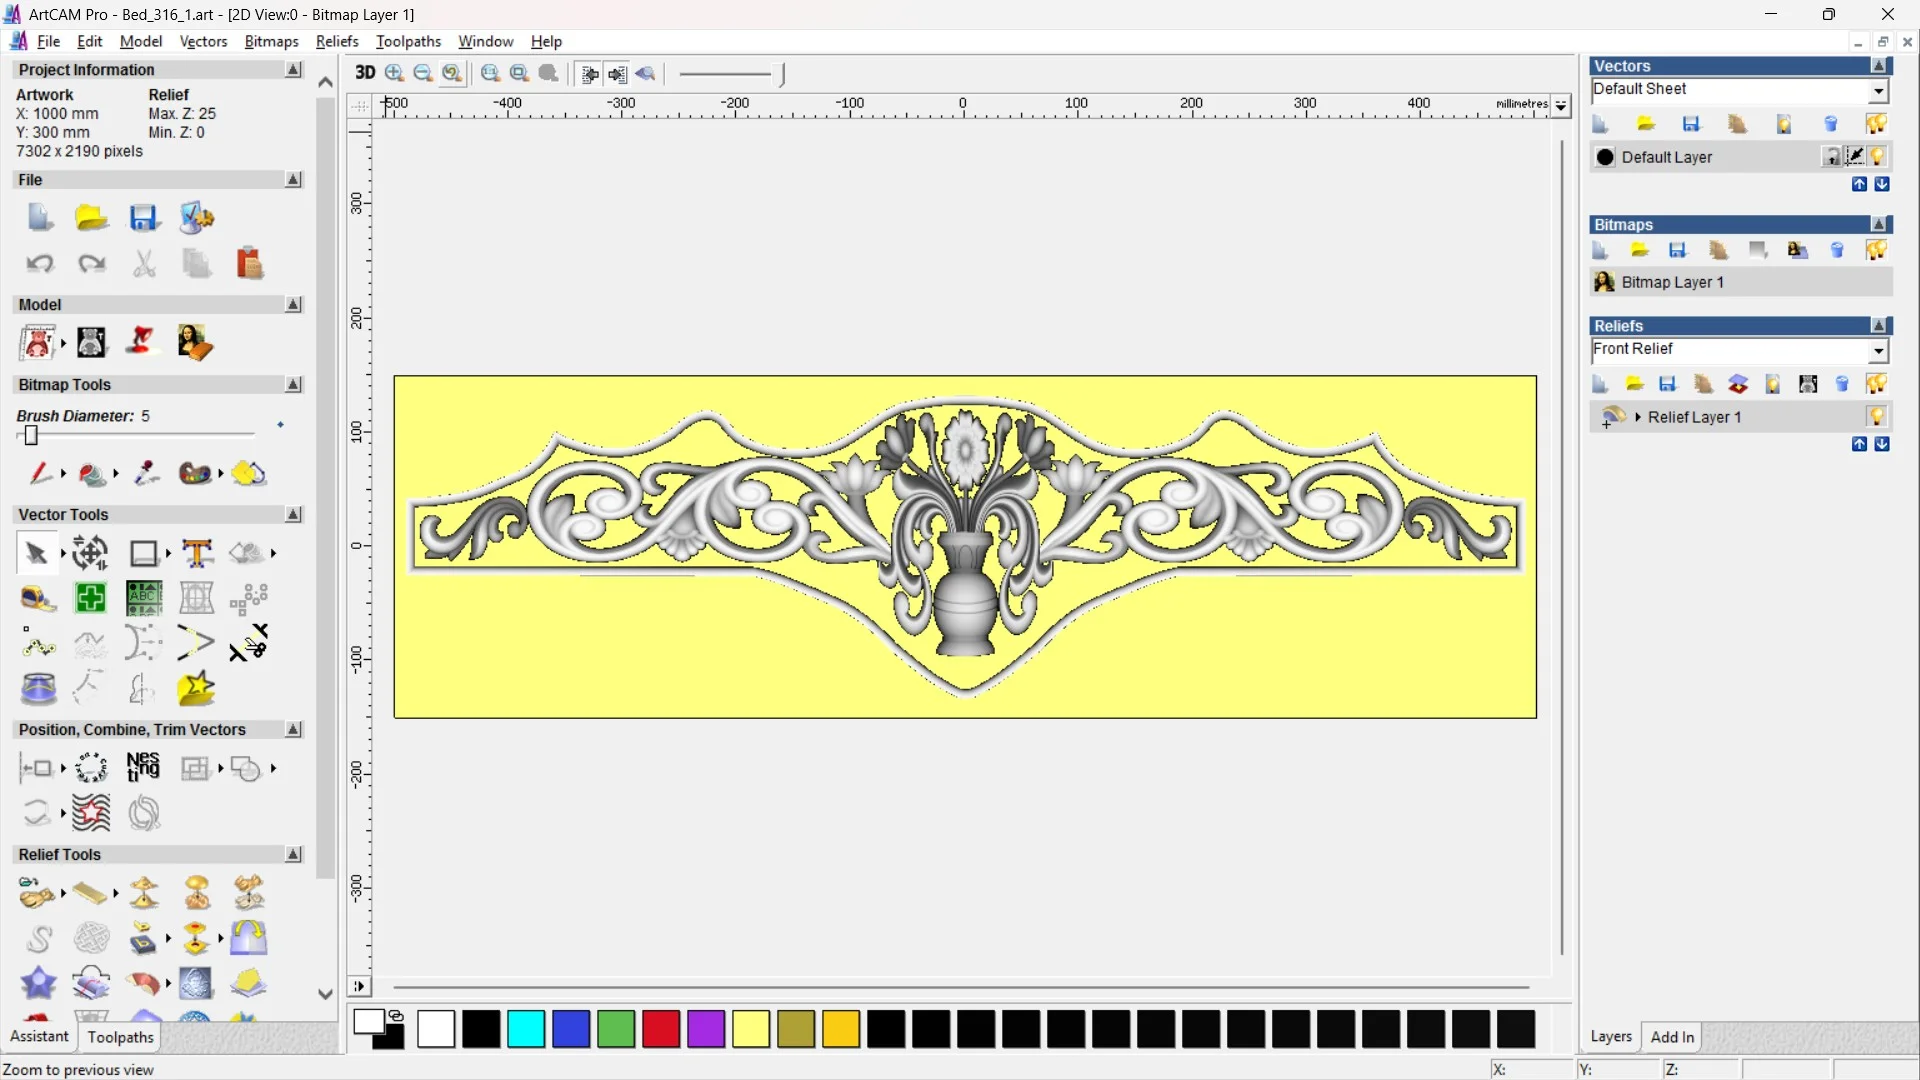Click the Save file icon
1920x1080 pixels.
143,218
